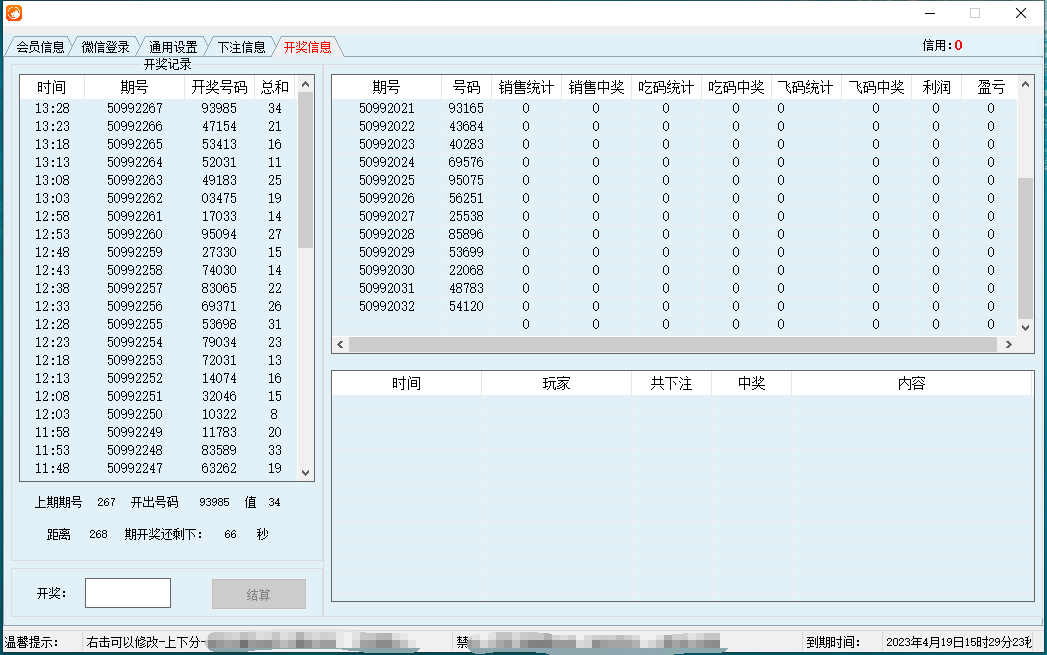The height and width of the screenshot is (655, 1047).
Task: Open the 通用设置 tab
Action: point(174,45)
